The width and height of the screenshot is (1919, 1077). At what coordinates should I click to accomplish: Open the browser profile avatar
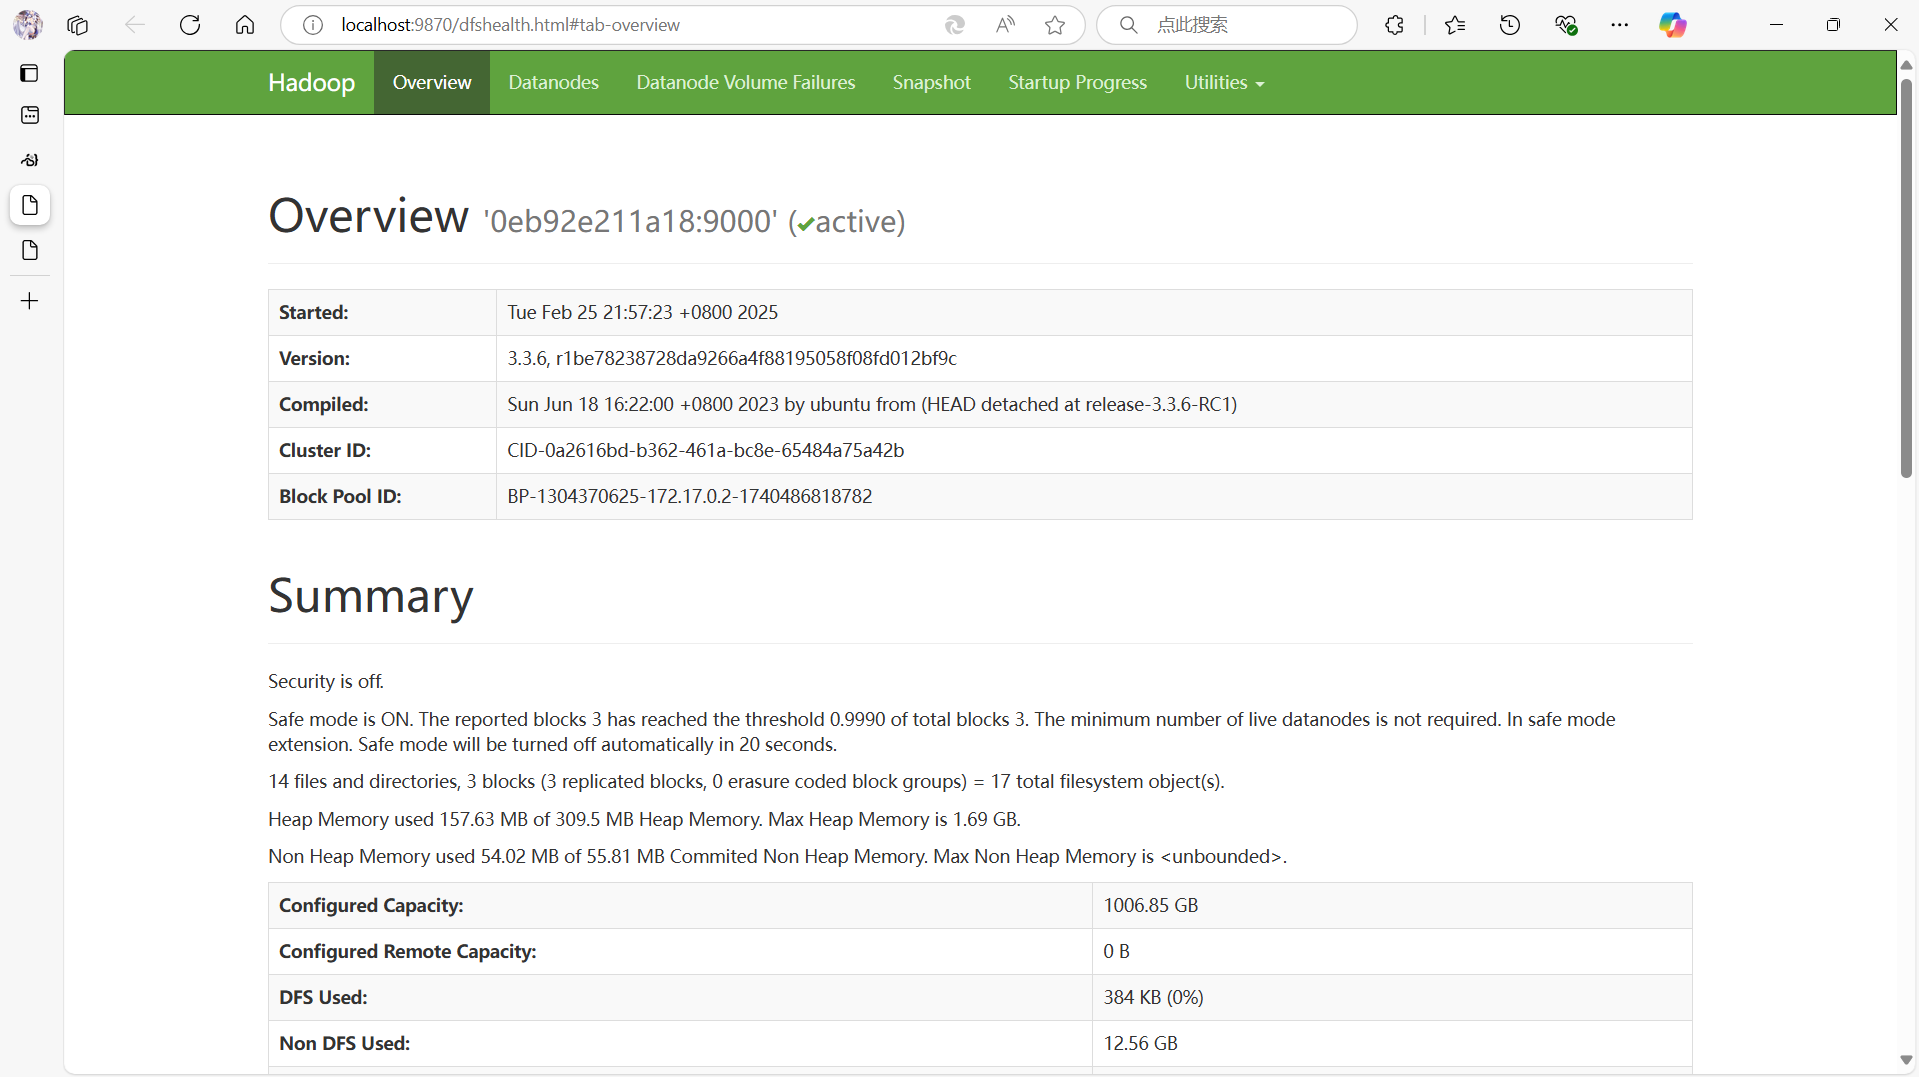point(28,25)
